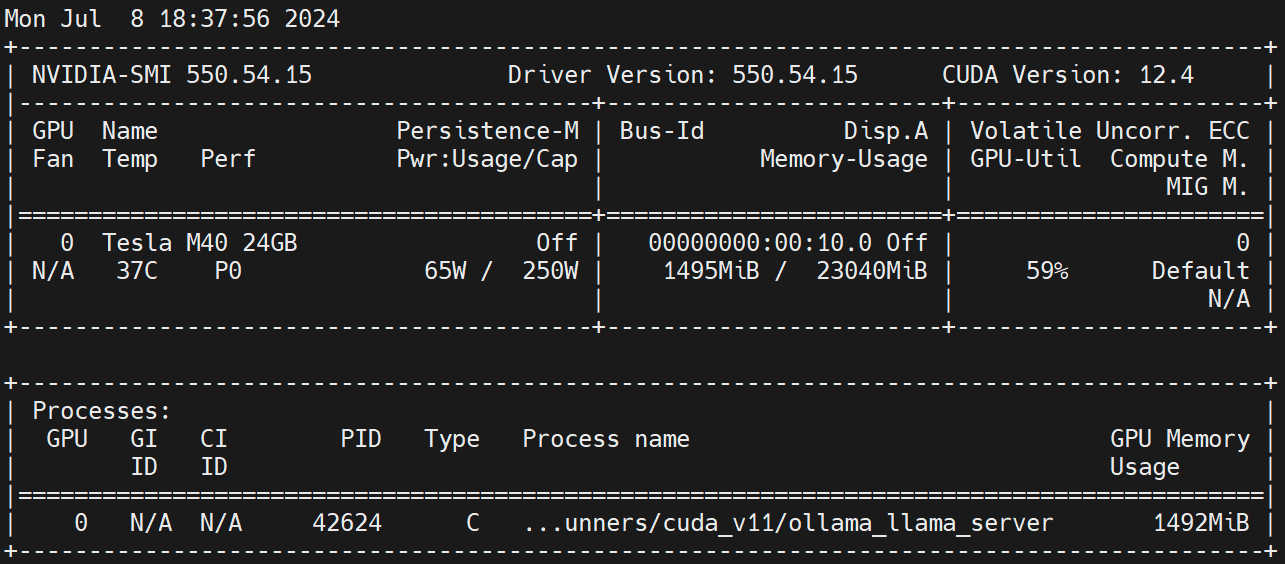1285x564 pixels.
Task: Click the power cap '250W'
Action: [551, 271]
